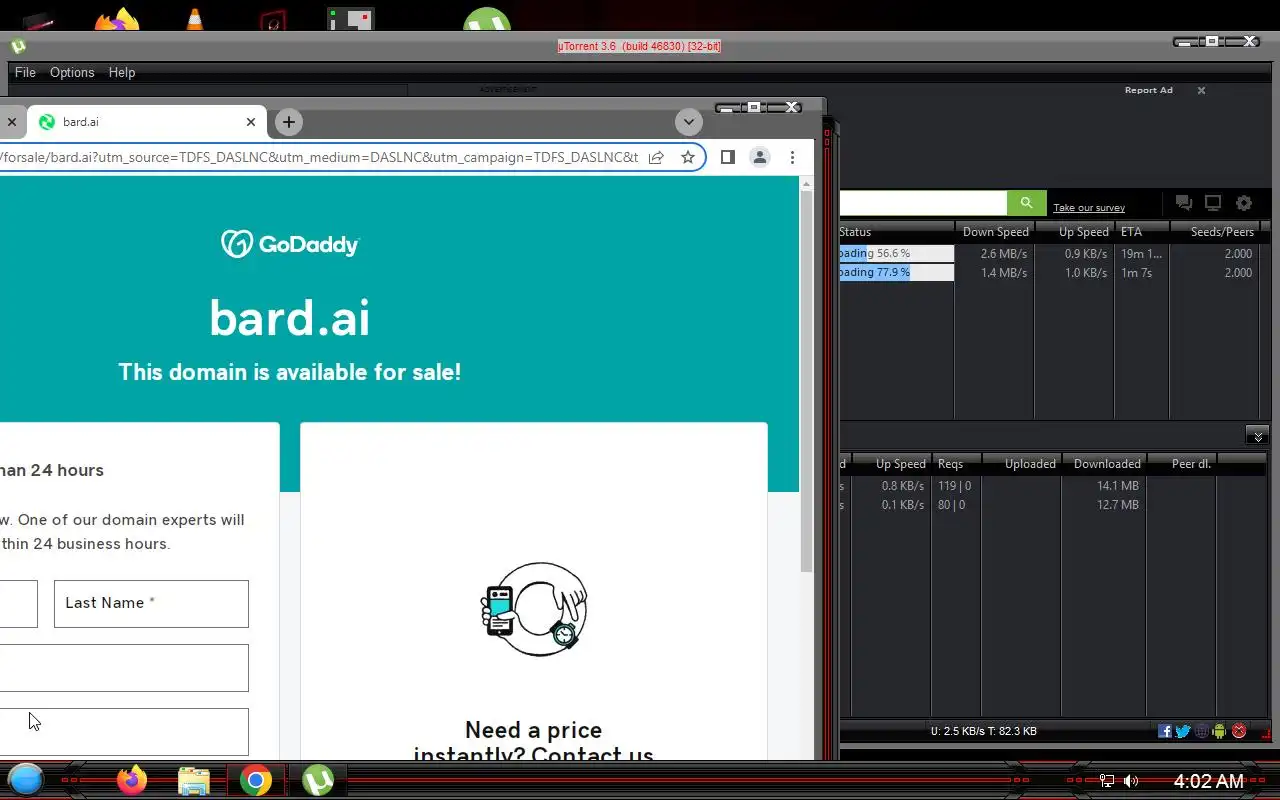1280x800 pixels.
Task: Click the 119 | 0 reqs cell
Action: tap(954, 486)
